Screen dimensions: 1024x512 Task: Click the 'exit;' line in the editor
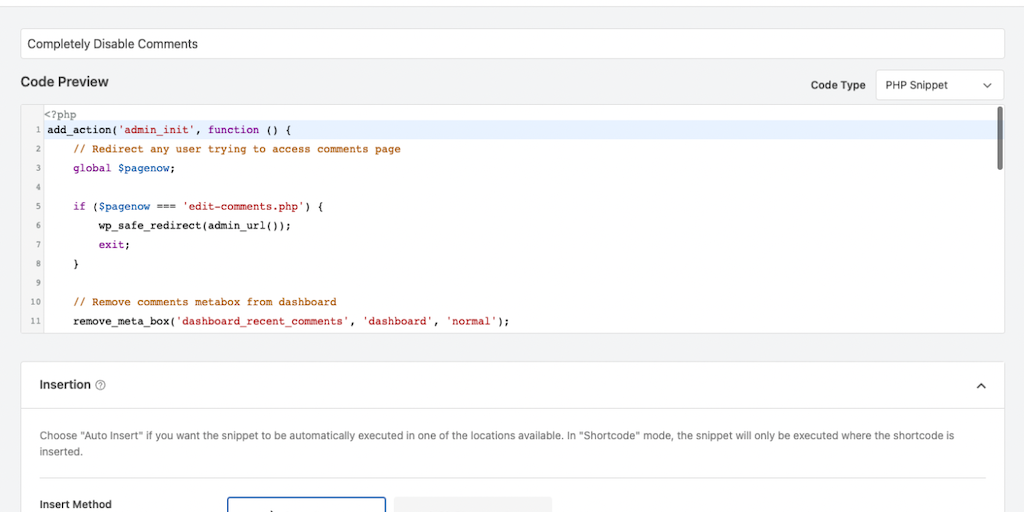(x=114, y=245)
